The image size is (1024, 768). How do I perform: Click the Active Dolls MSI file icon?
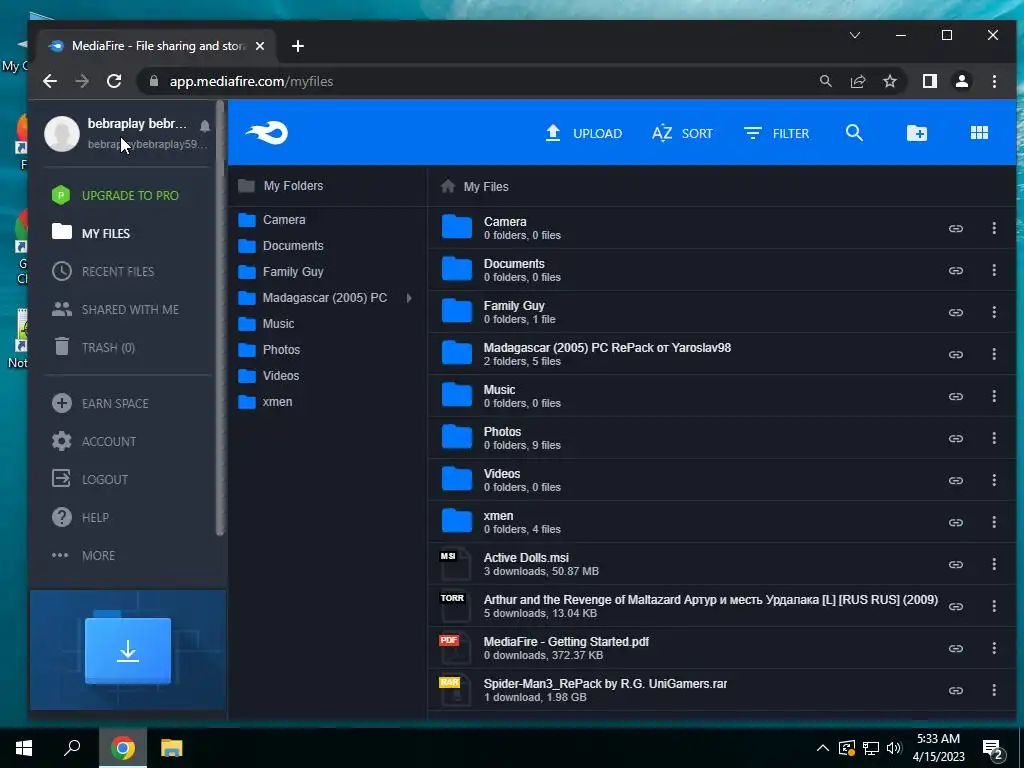(455, 564)
